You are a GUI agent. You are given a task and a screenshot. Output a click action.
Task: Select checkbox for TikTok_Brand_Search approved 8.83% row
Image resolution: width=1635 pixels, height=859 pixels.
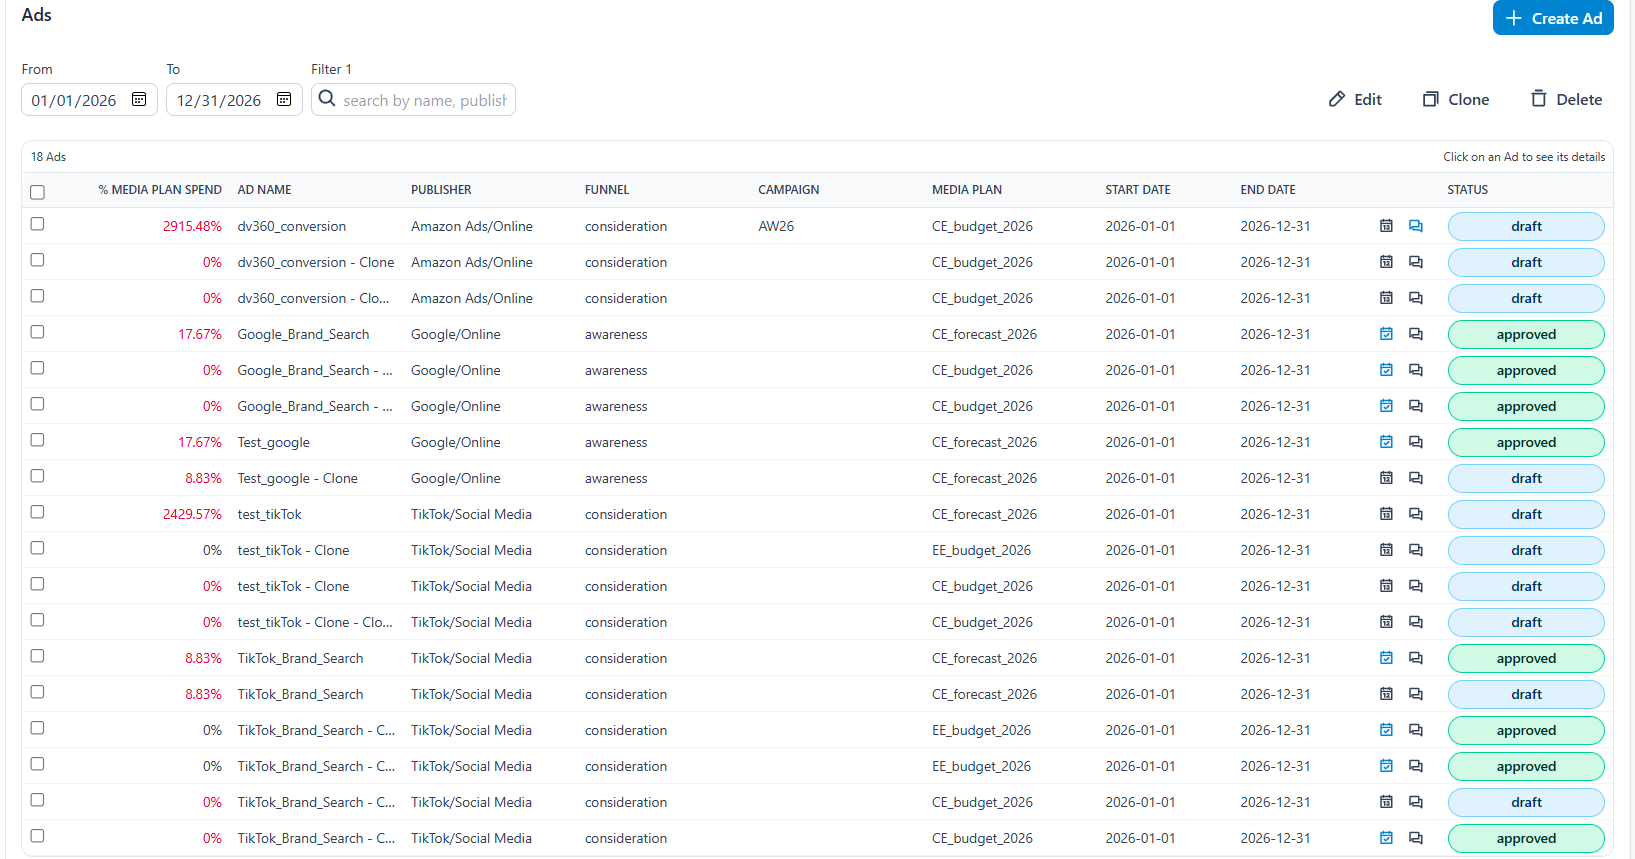37,656
